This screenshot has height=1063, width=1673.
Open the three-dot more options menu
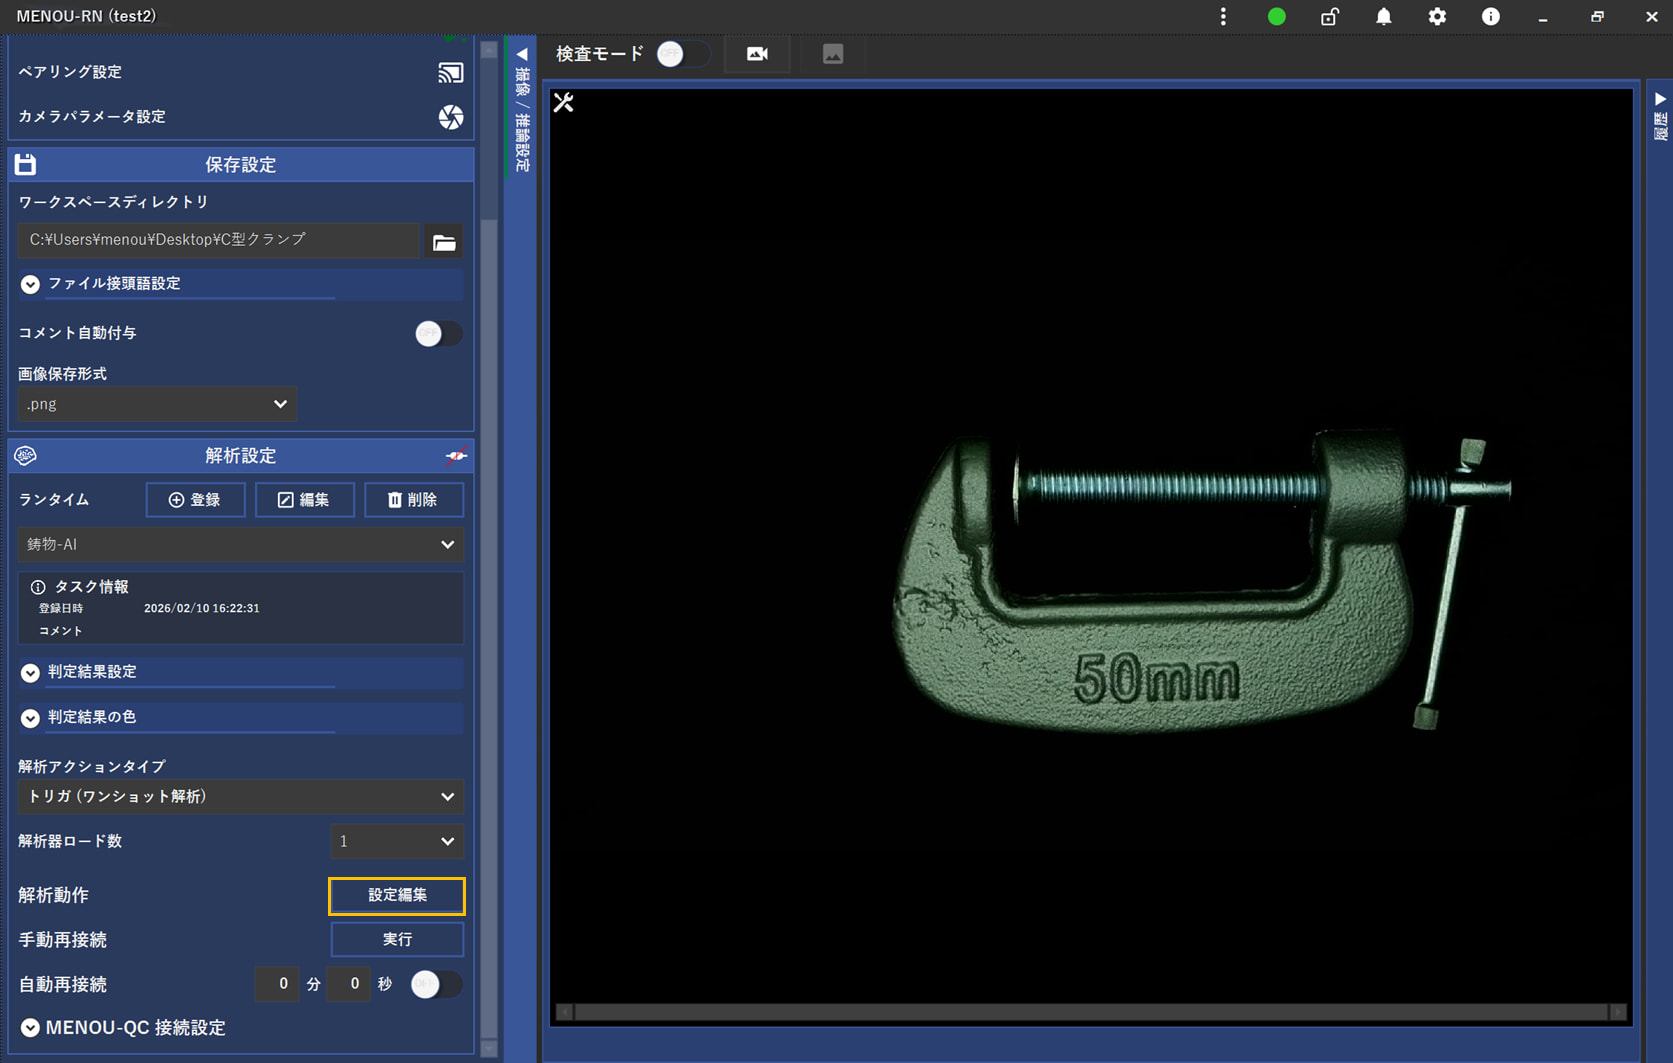(1223, 17)
